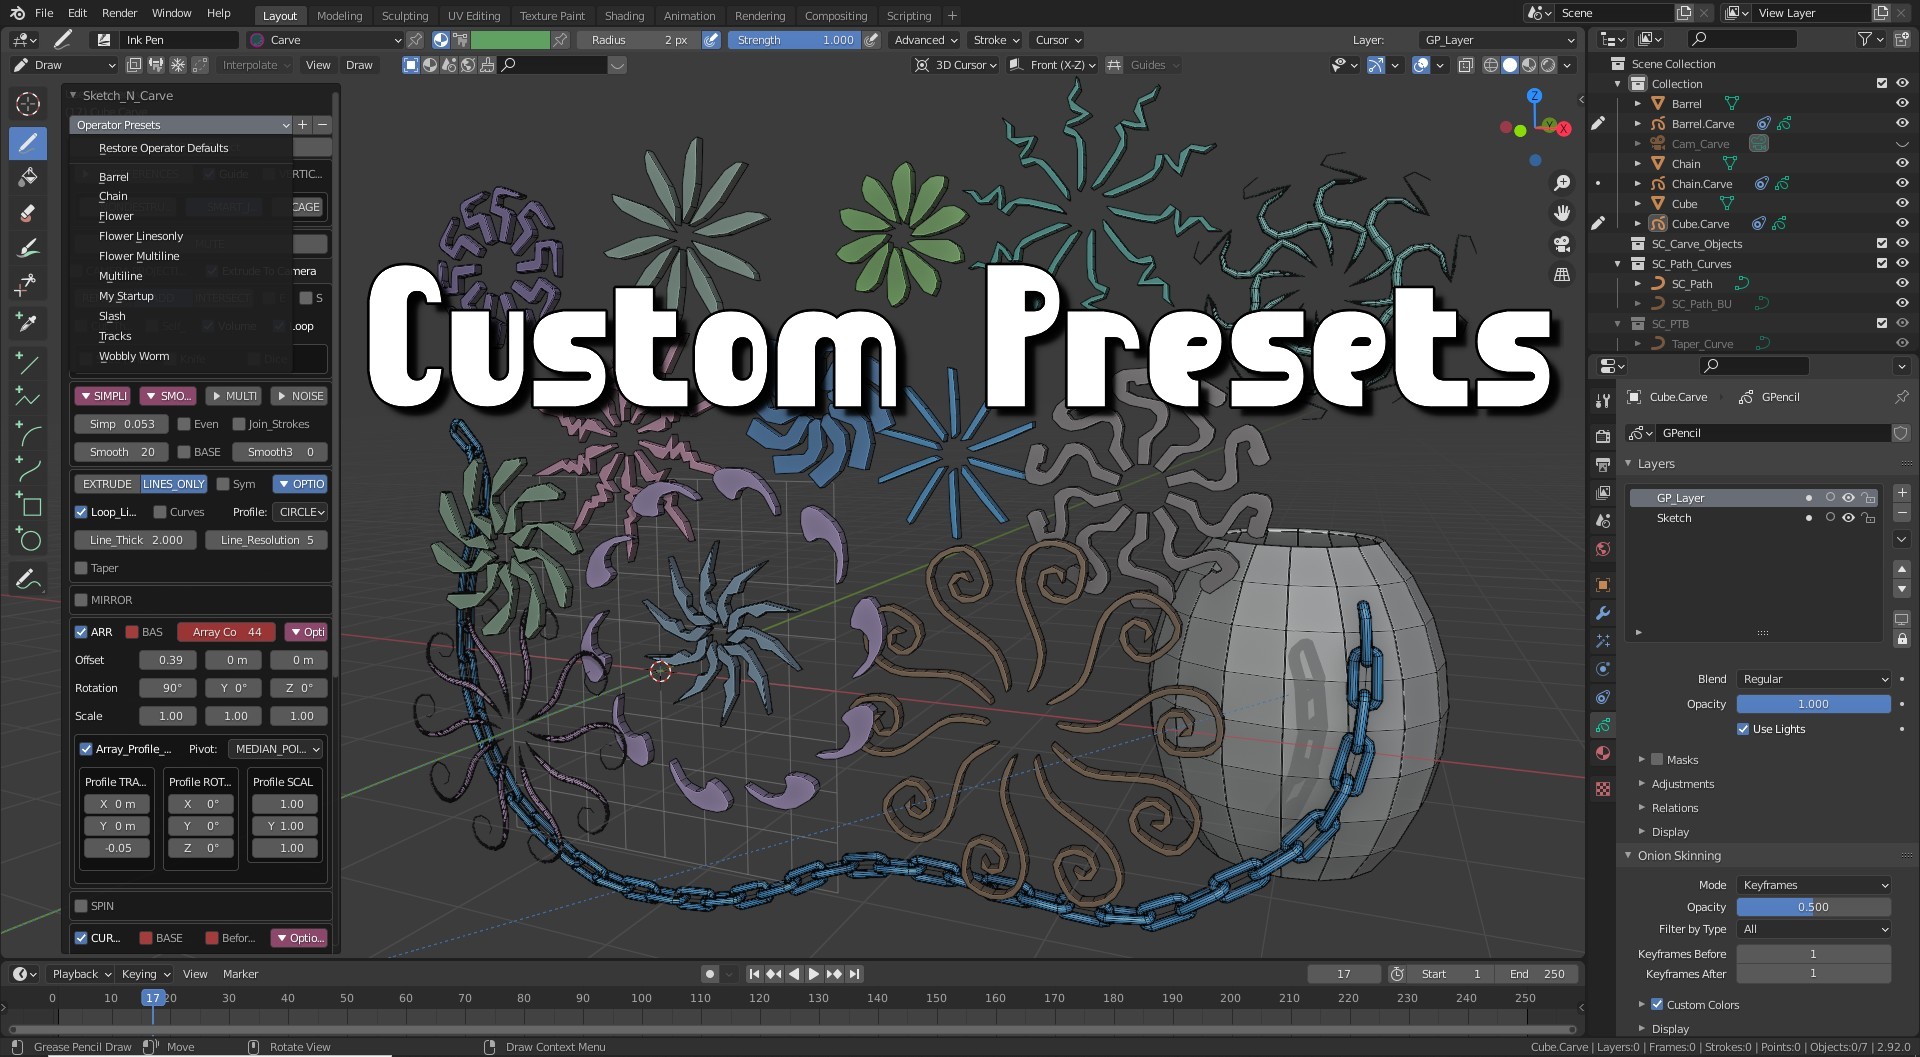This screenshot has height=1057, width=1920.
Task: Enable the MIRROR checkbox
Action: click(81, 600)
